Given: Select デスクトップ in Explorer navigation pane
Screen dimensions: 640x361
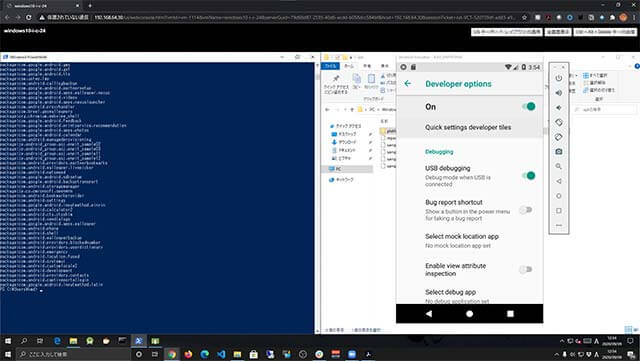Looking at the screenshot, I should [344, 134].
